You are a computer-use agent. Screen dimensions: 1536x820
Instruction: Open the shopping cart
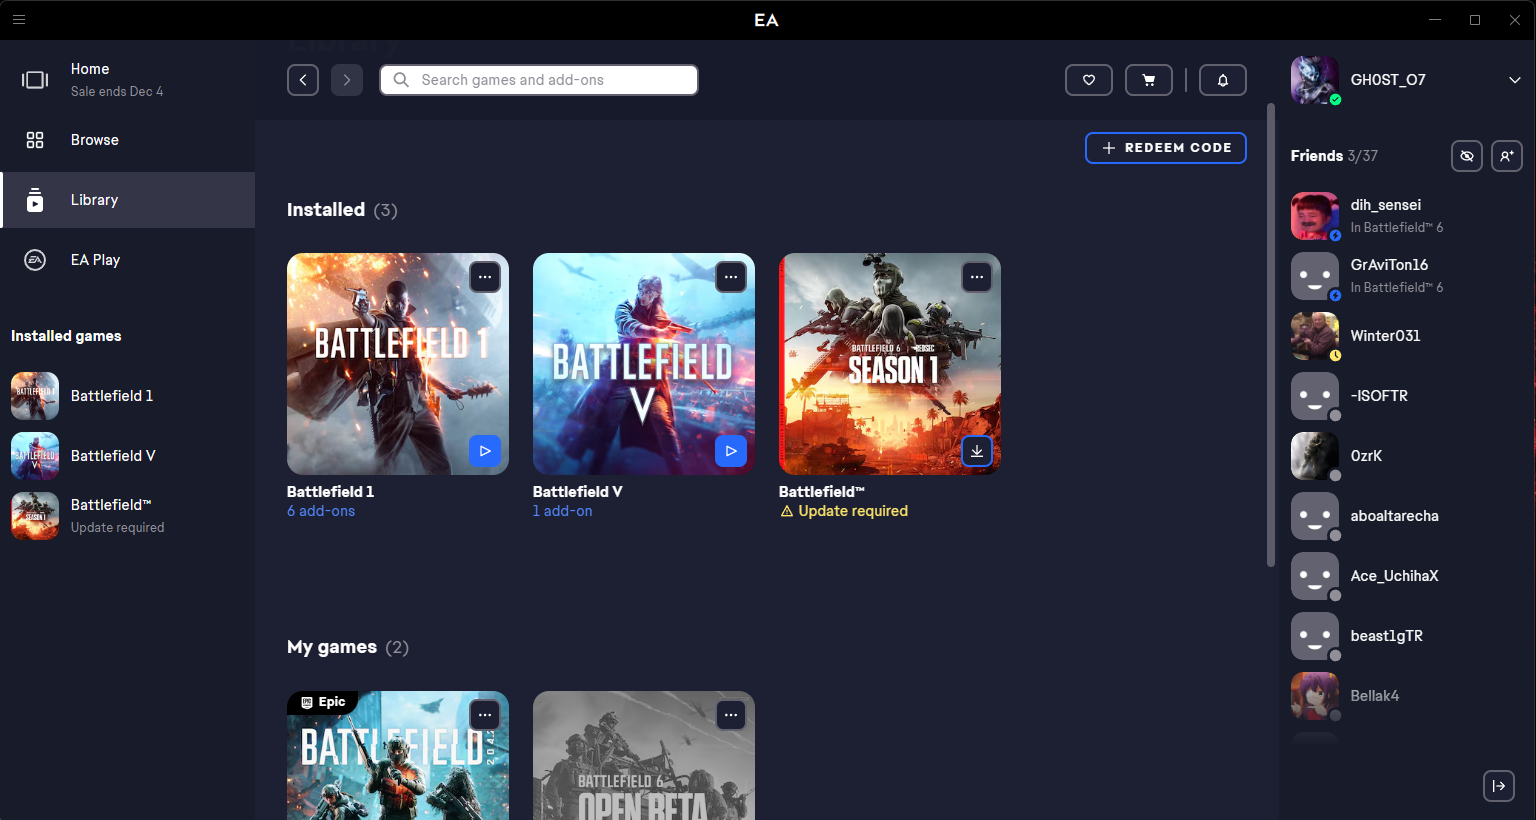tap(1149, 80)
